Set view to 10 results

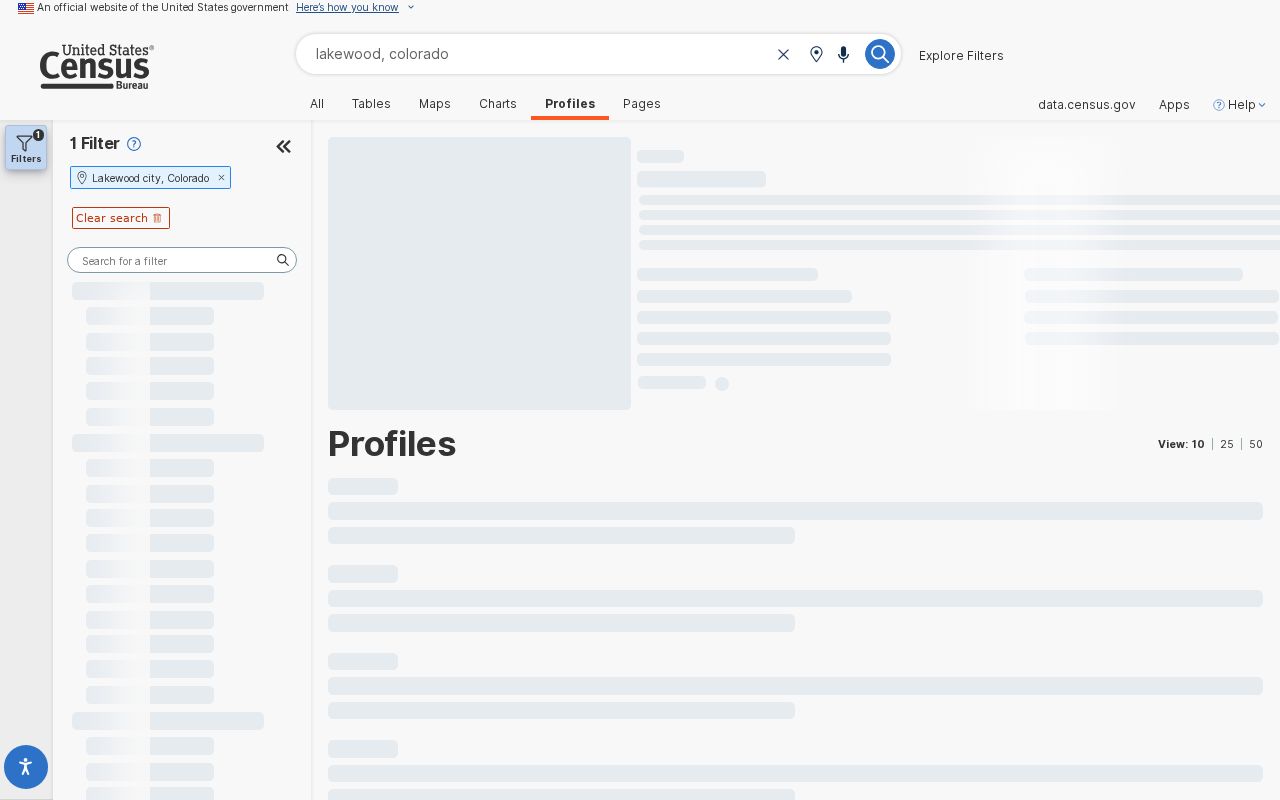(1198, 444)
